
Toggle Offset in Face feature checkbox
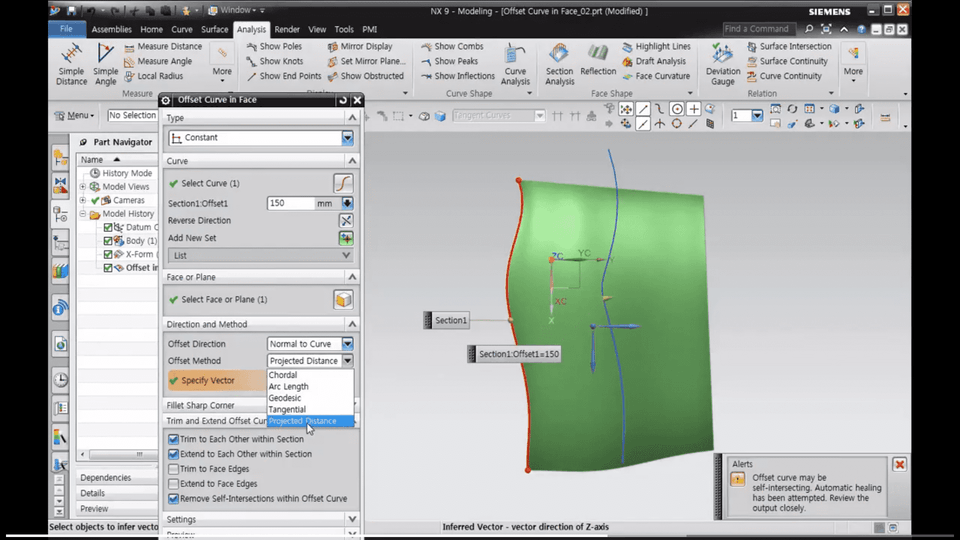108,268
